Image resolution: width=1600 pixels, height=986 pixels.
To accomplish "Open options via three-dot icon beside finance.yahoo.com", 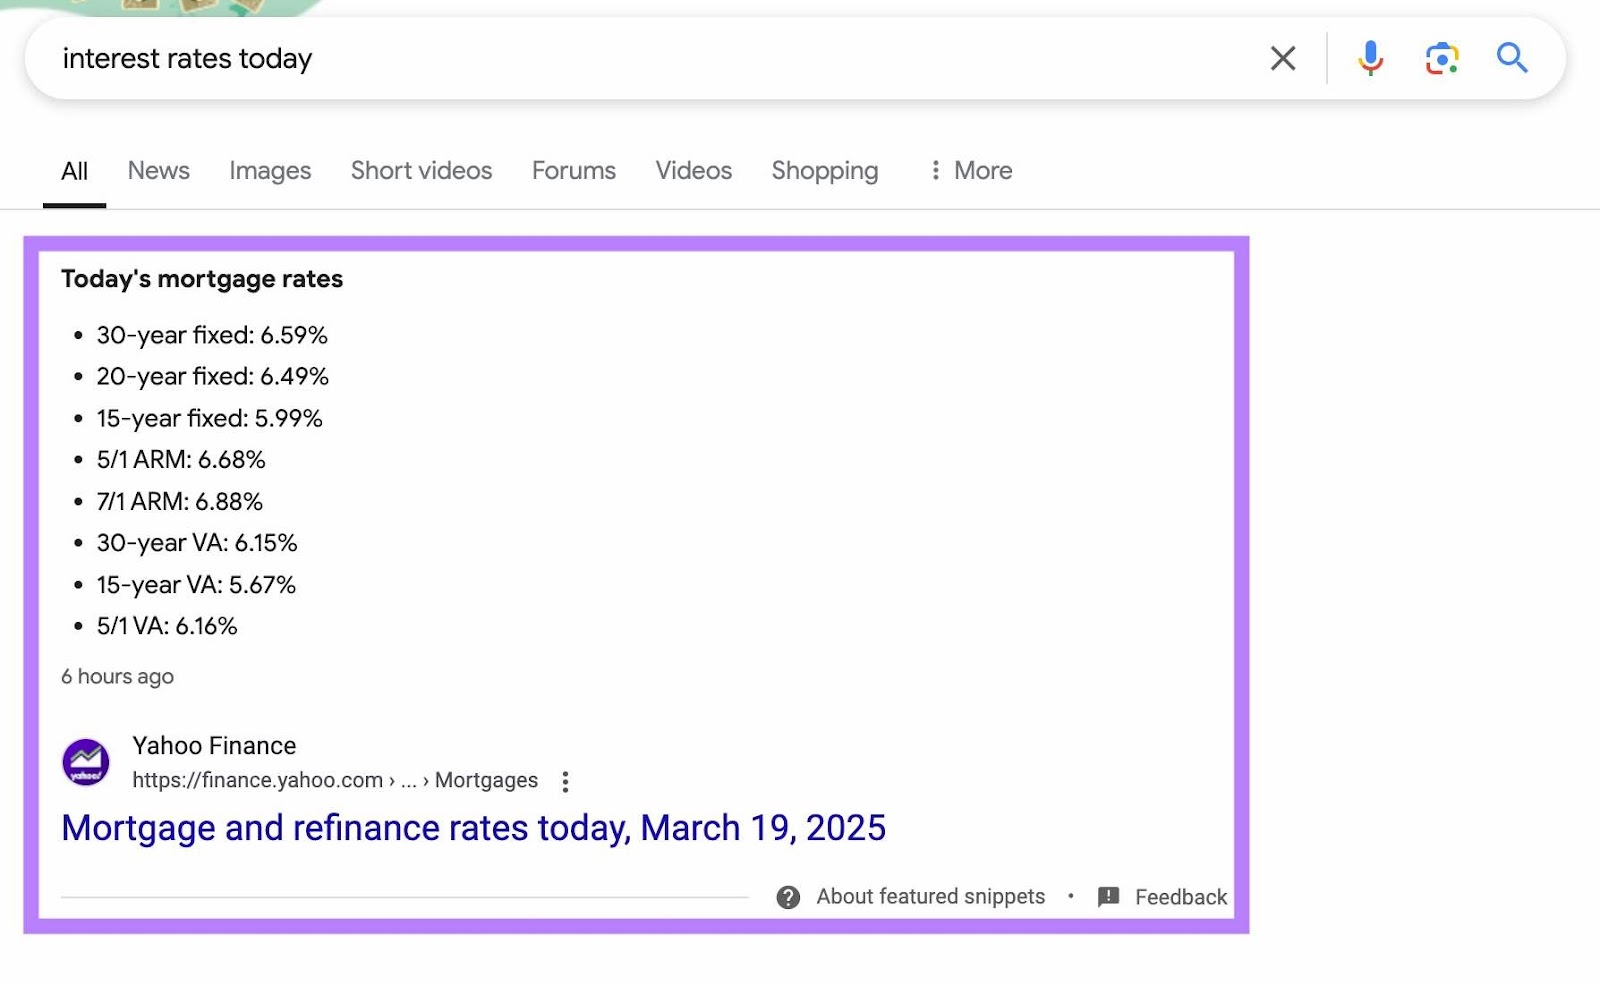I will pyautogui.click(x=566, y=781).
